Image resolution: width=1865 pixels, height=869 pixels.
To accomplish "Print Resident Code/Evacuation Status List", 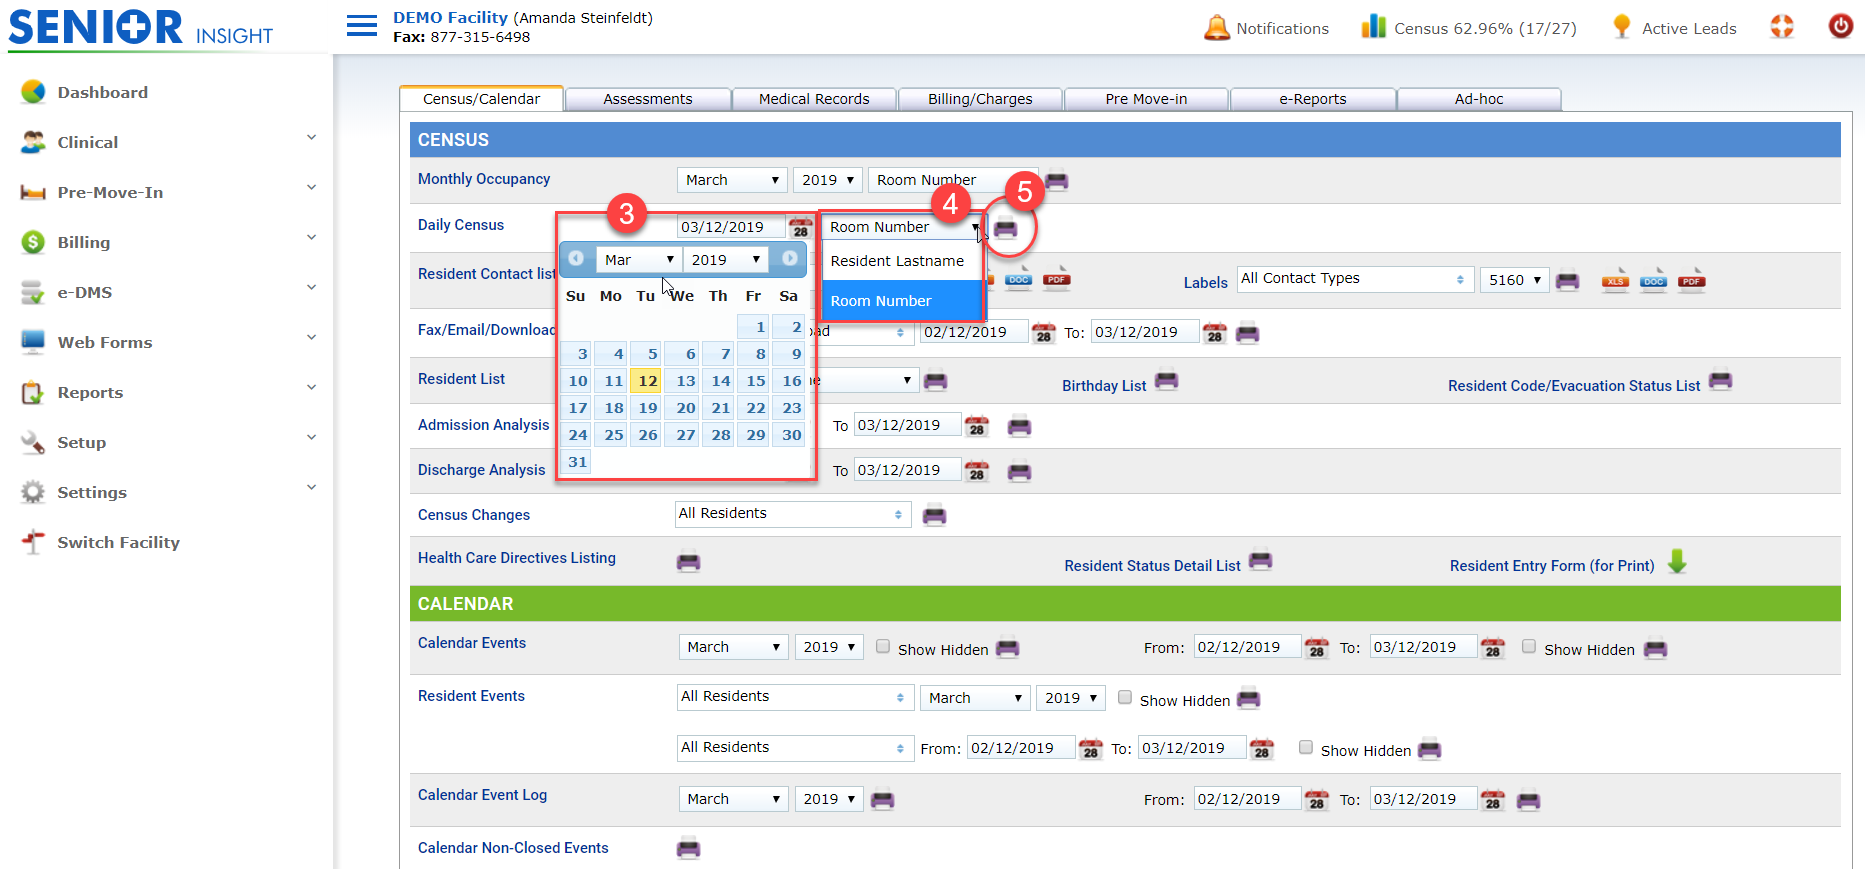I will pyautogui.click(x=1721, y=381).
